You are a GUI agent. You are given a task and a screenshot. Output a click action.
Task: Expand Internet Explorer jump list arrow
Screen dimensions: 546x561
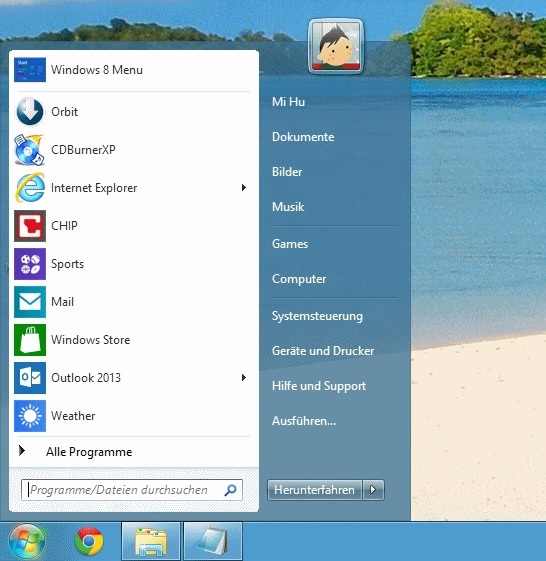(x=244, y=188)
